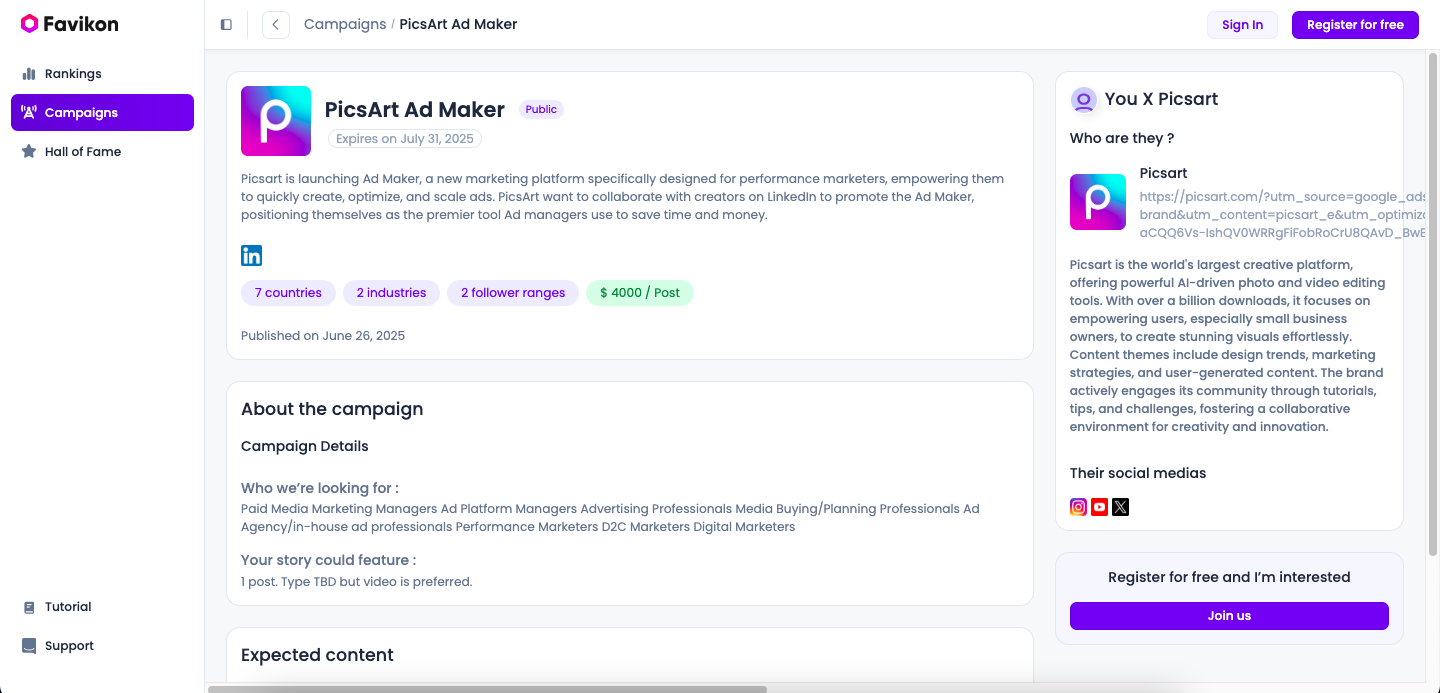
Task: Go to Hall of Fame
Action: 102,152
